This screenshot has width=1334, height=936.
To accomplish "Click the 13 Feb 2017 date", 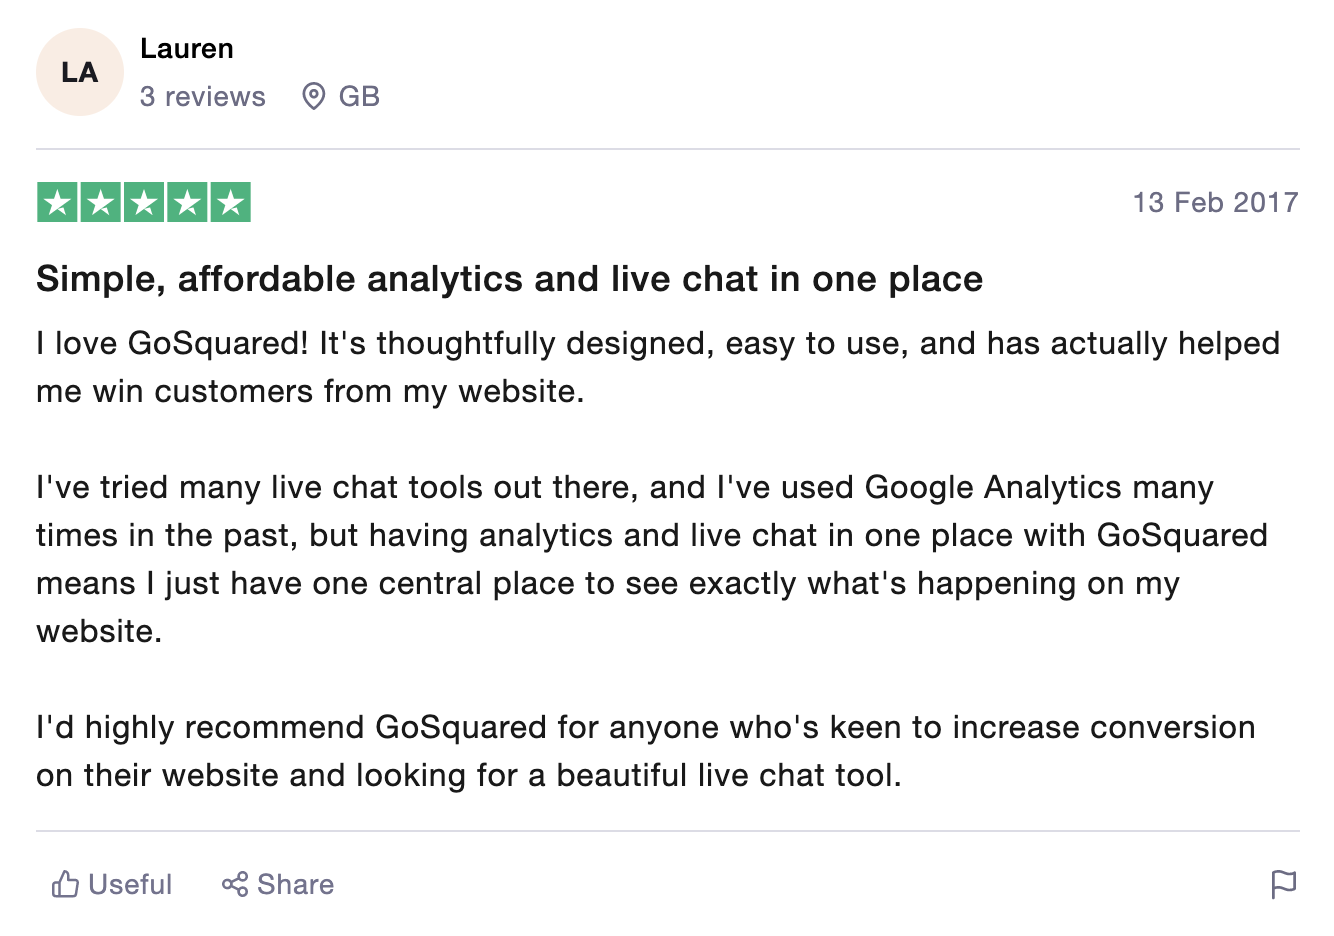I will coord(1215,202).
